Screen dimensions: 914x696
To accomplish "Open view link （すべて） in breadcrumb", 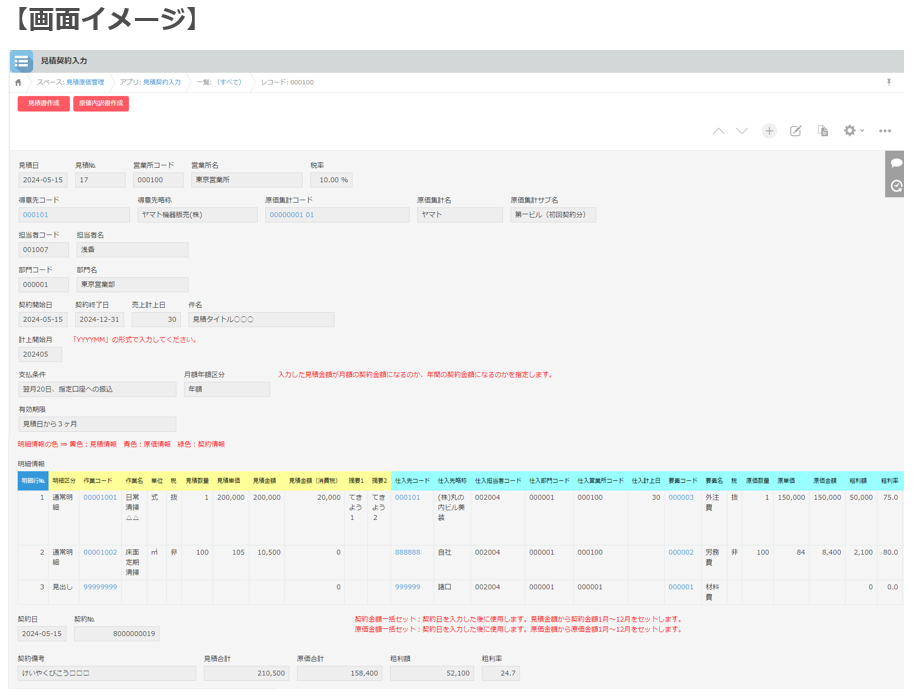I will (229, 83).
